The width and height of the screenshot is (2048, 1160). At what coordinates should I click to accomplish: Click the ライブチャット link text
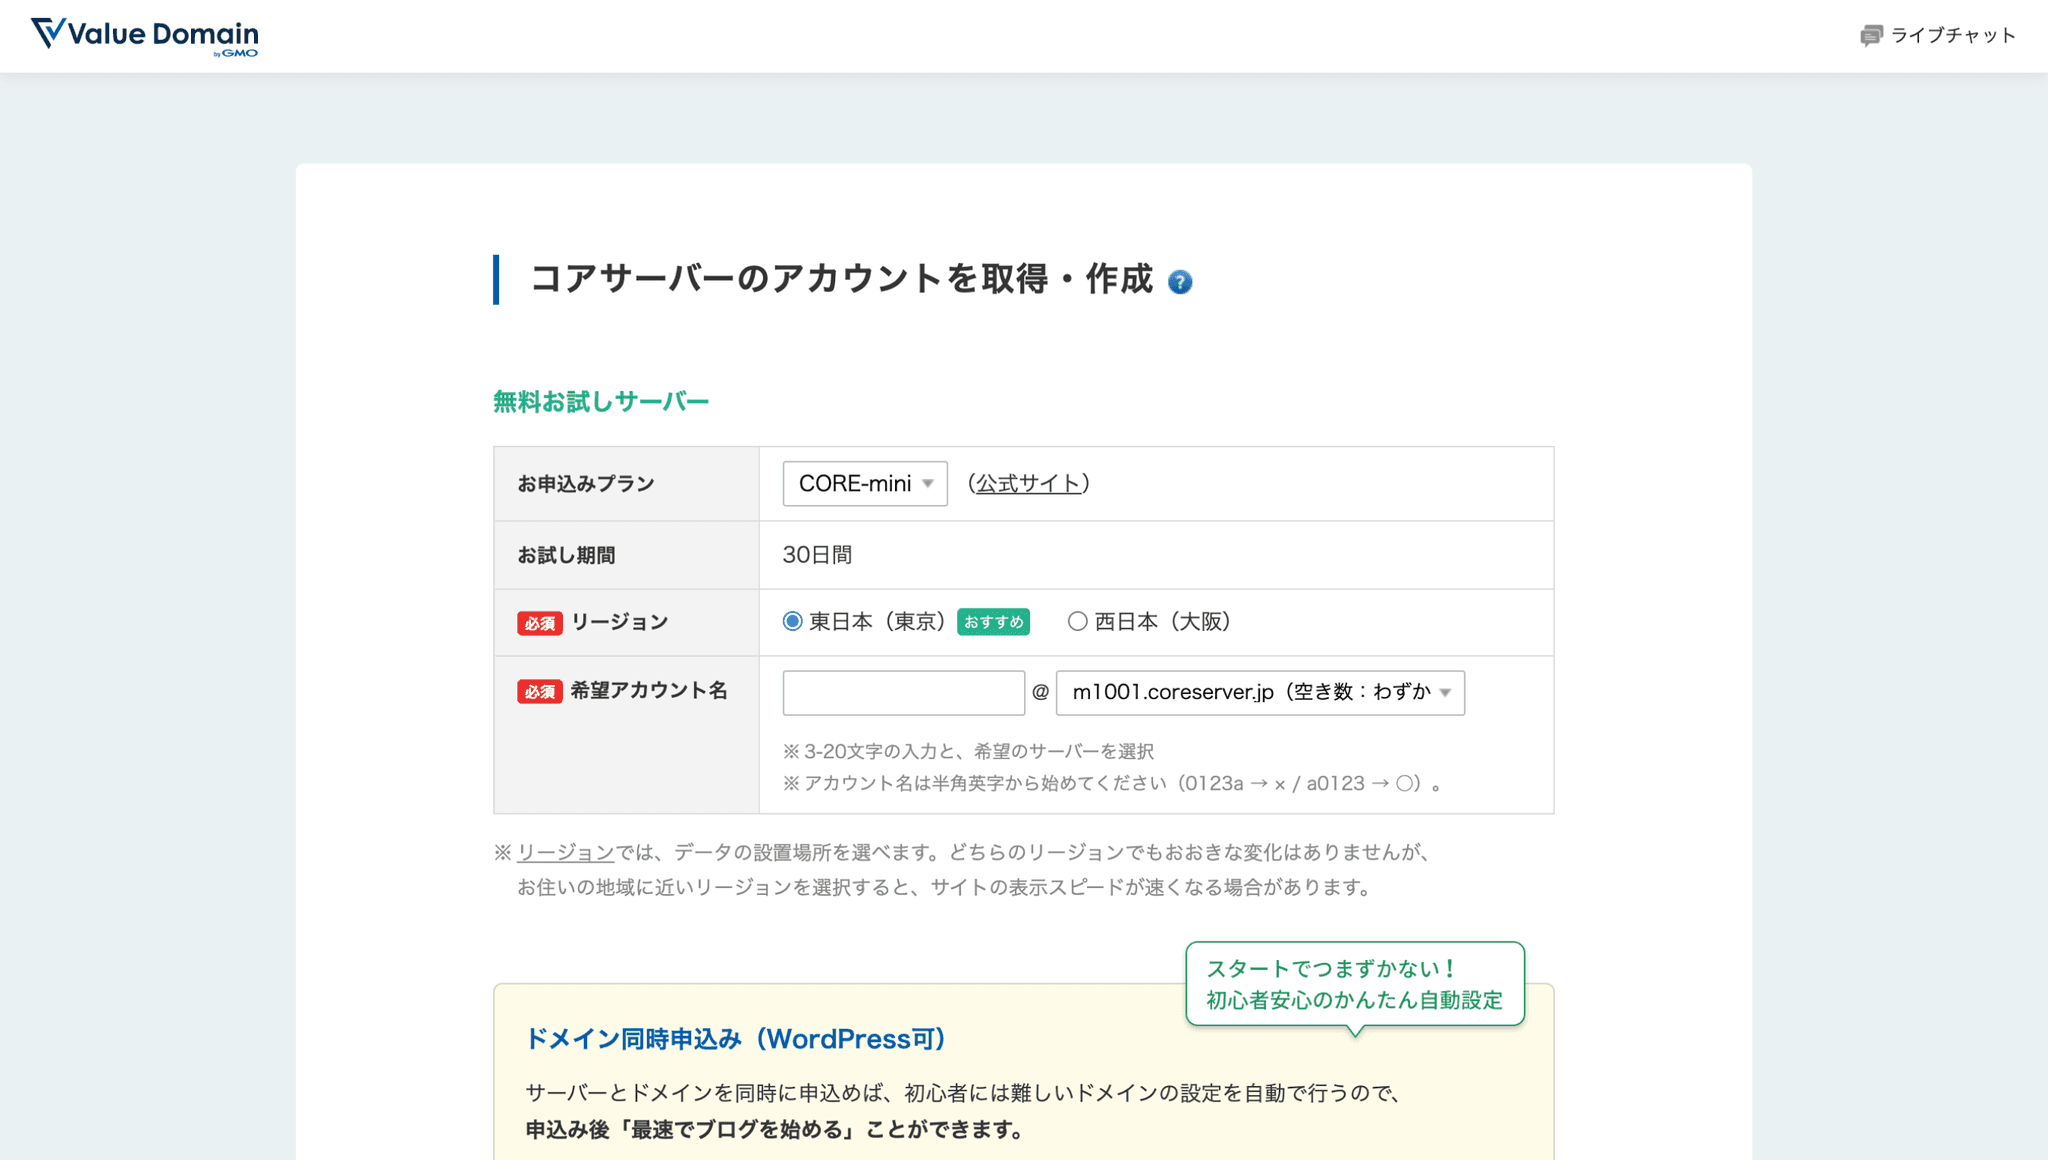[1953, 36]
